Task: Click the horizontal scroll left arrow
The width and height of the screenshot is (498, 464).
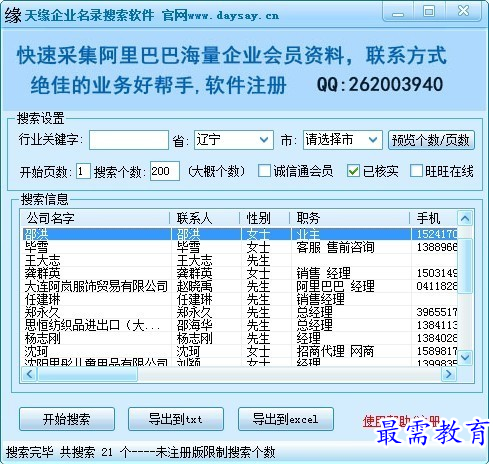Action: pos(29,374)
